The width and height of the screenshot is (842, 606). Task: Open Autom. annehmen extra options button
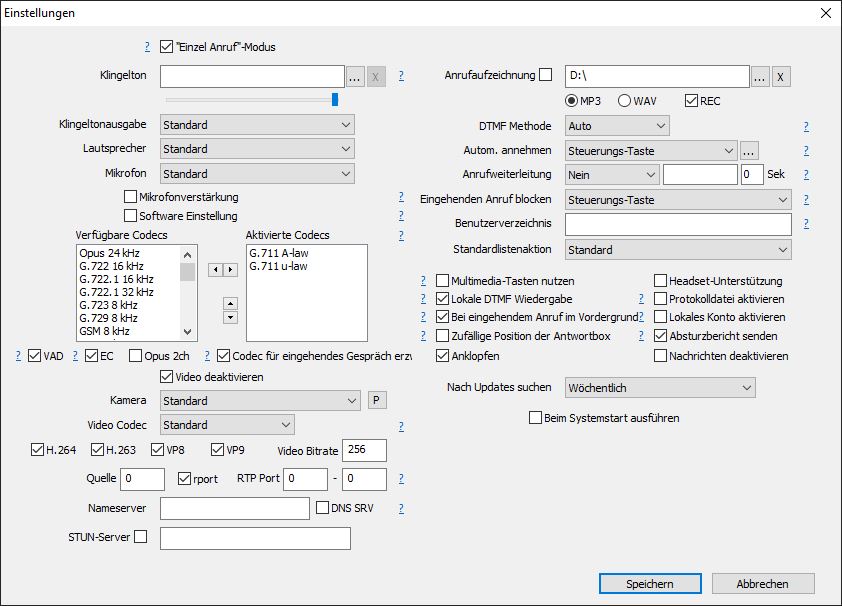click(x=749, y=151)
